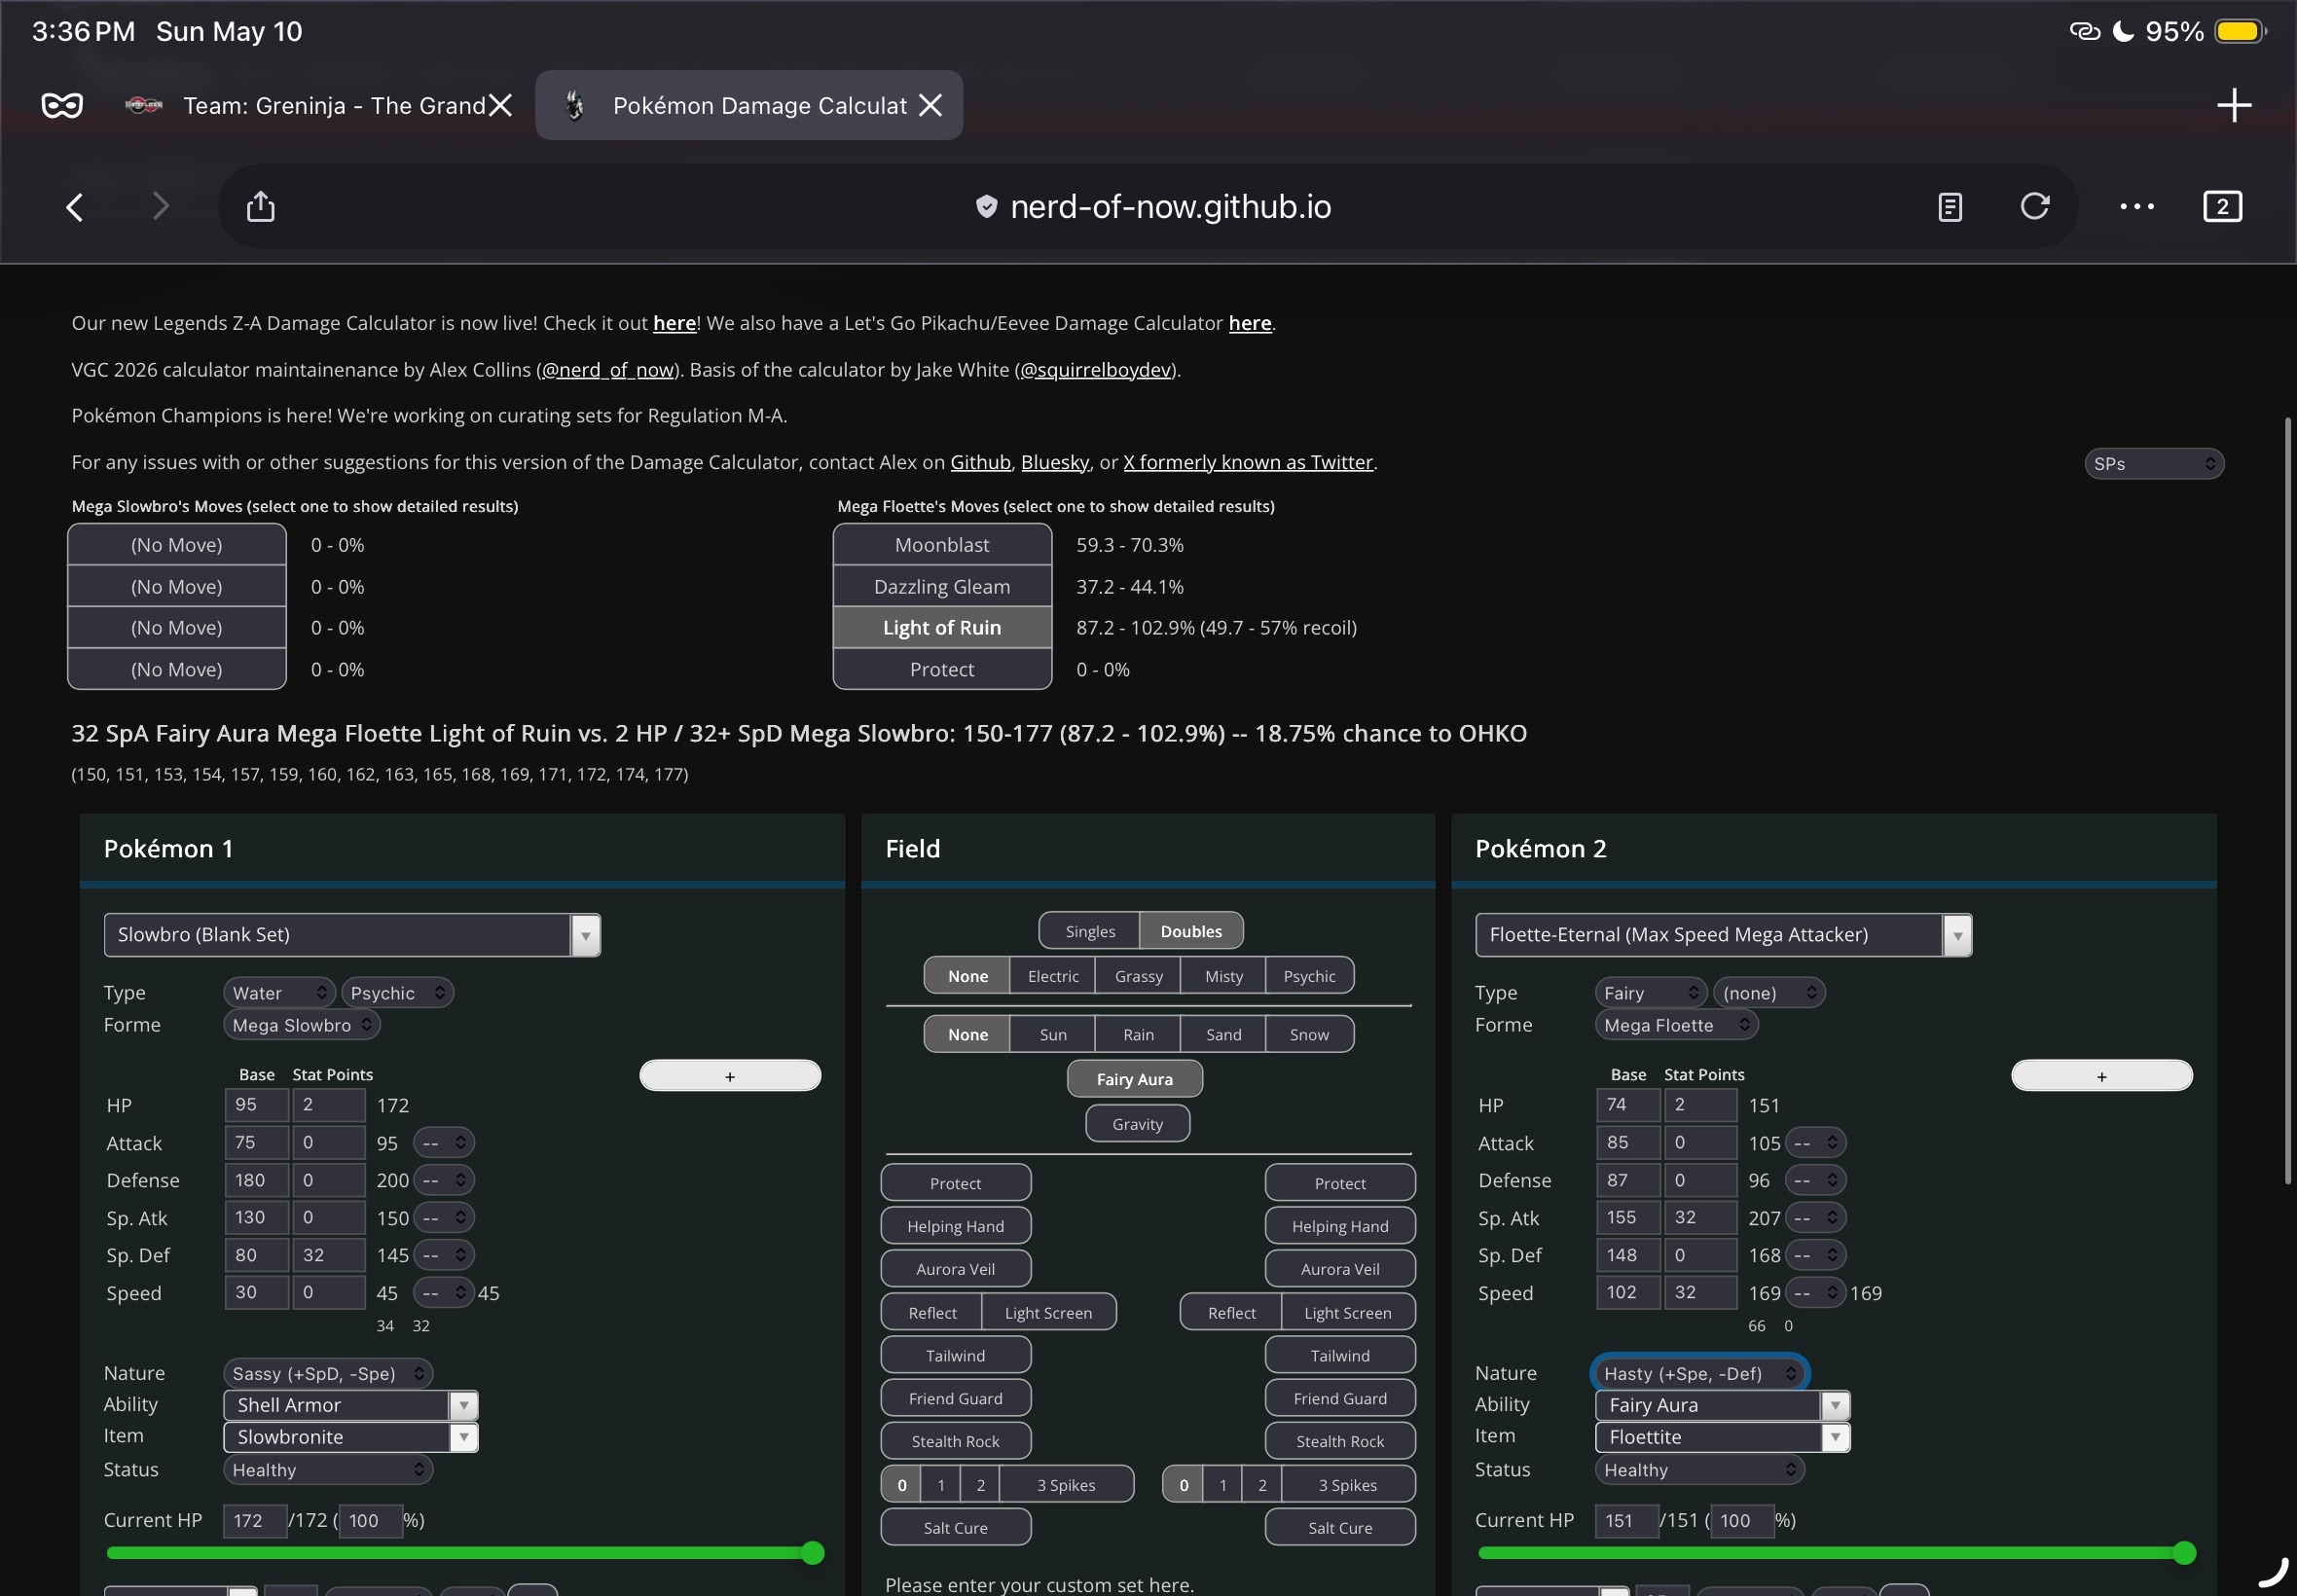This screenshot has height=1596, width=2297.
Task: Set Pokémon 1 side to 3 Spikes
Action: [1066, 1485]
